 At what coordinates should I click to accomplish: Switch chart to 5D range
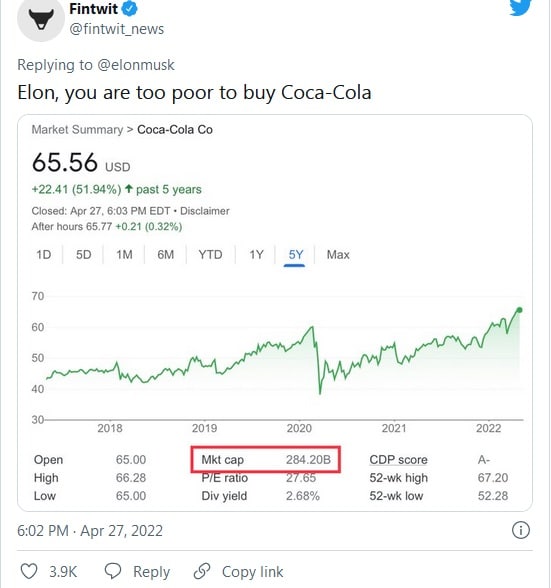click(x=84, y=255)
